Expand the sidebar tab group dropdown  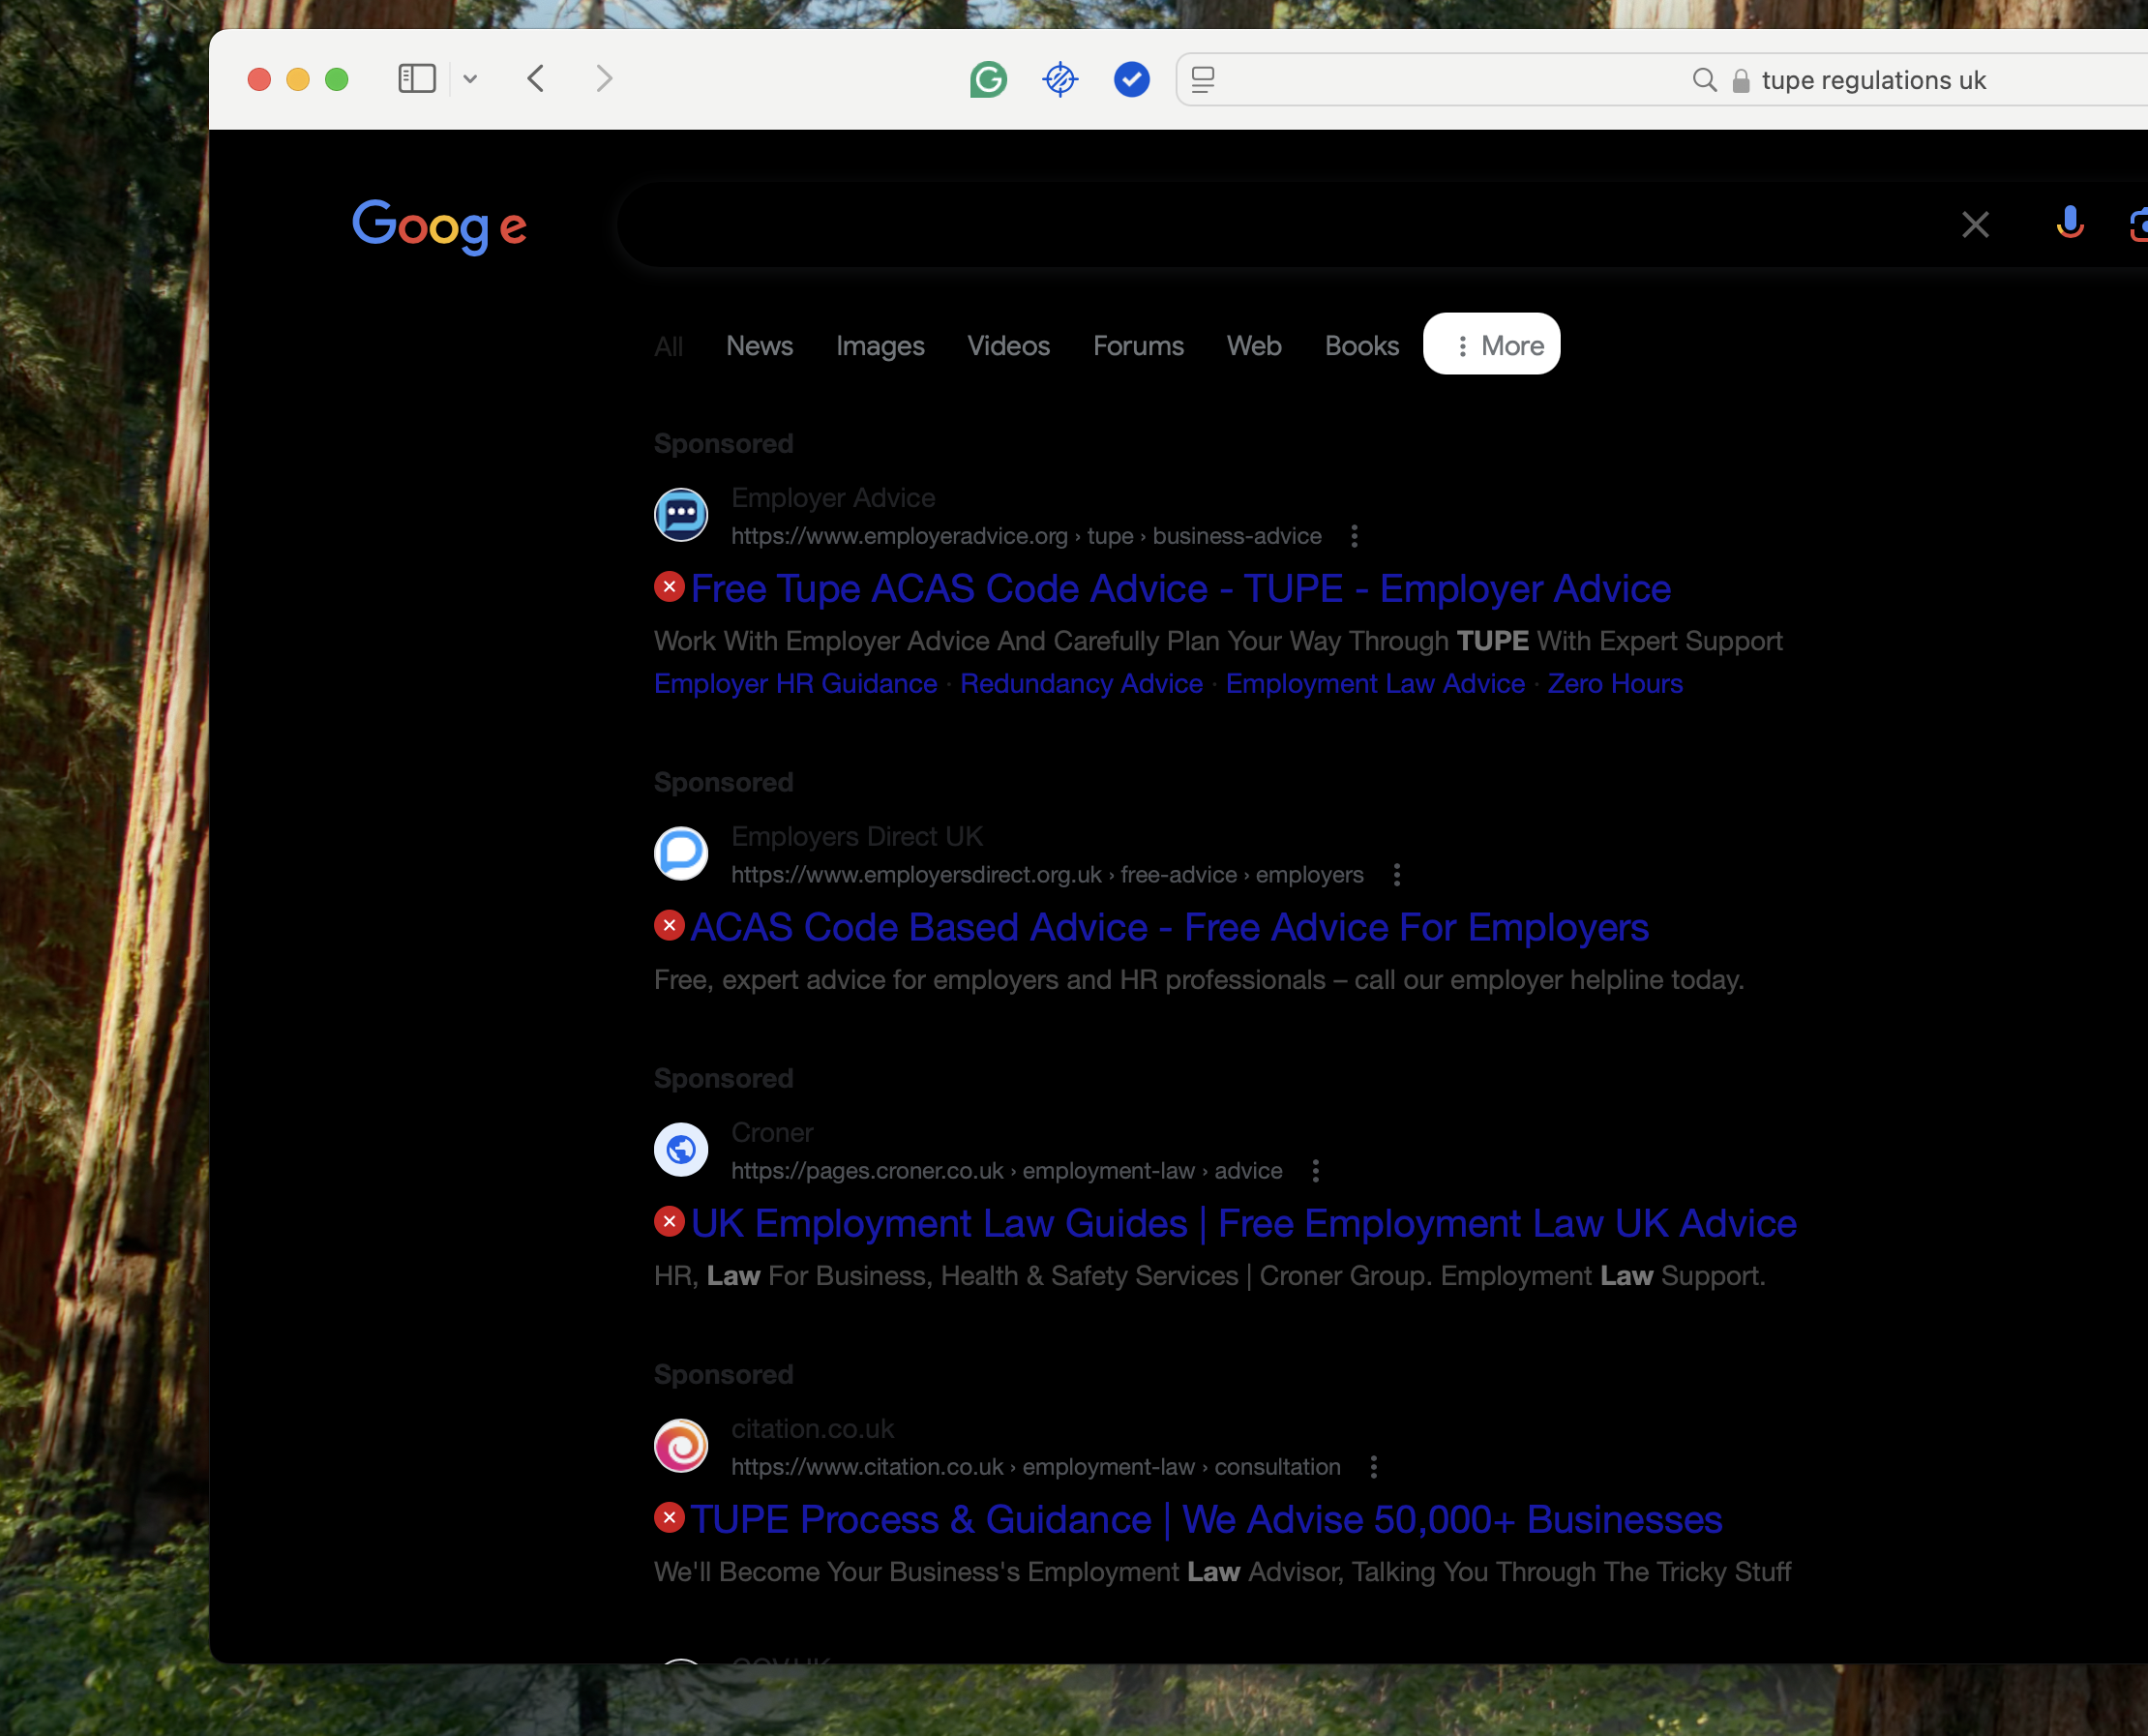(x=470, y=79)
